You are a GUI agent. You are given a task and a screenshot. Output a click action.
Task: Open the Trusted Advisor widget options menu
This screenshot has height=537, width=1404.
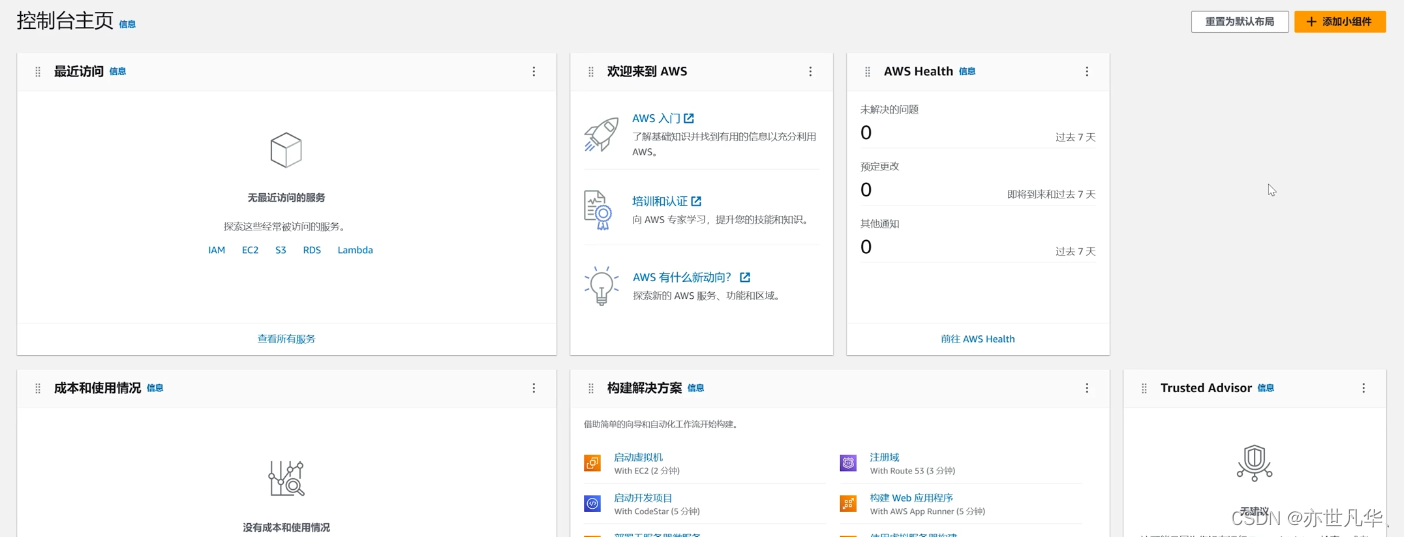pyautogui.click(x=1363, y=388)
